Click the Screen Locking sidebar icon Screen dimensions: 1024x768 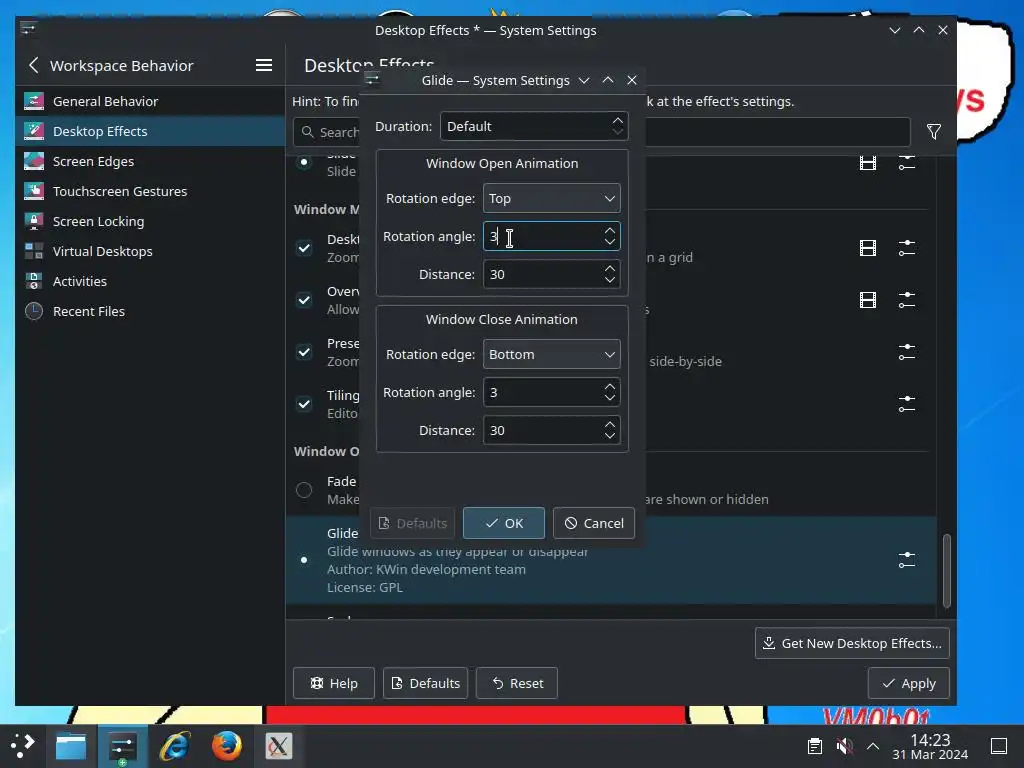click(x=34, y=221)
